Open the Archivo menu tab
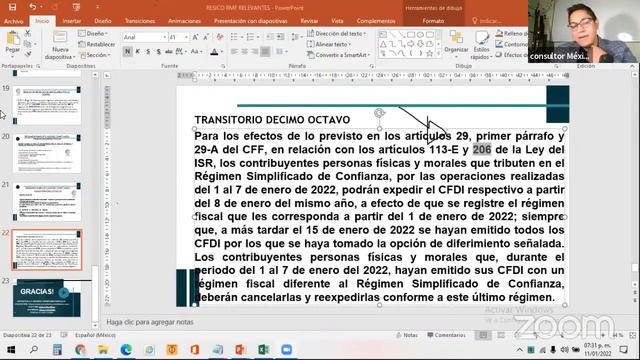 point(13,21)
